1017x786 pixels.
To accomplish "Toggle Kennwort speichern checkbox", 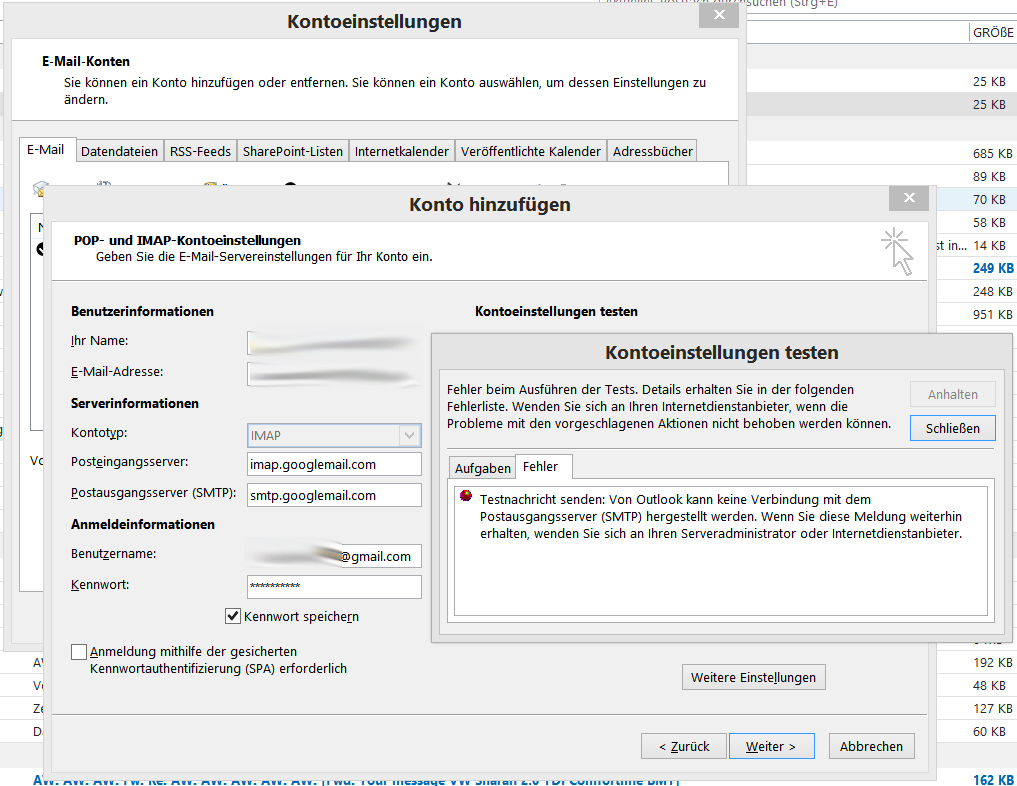I will coord(233,616).
